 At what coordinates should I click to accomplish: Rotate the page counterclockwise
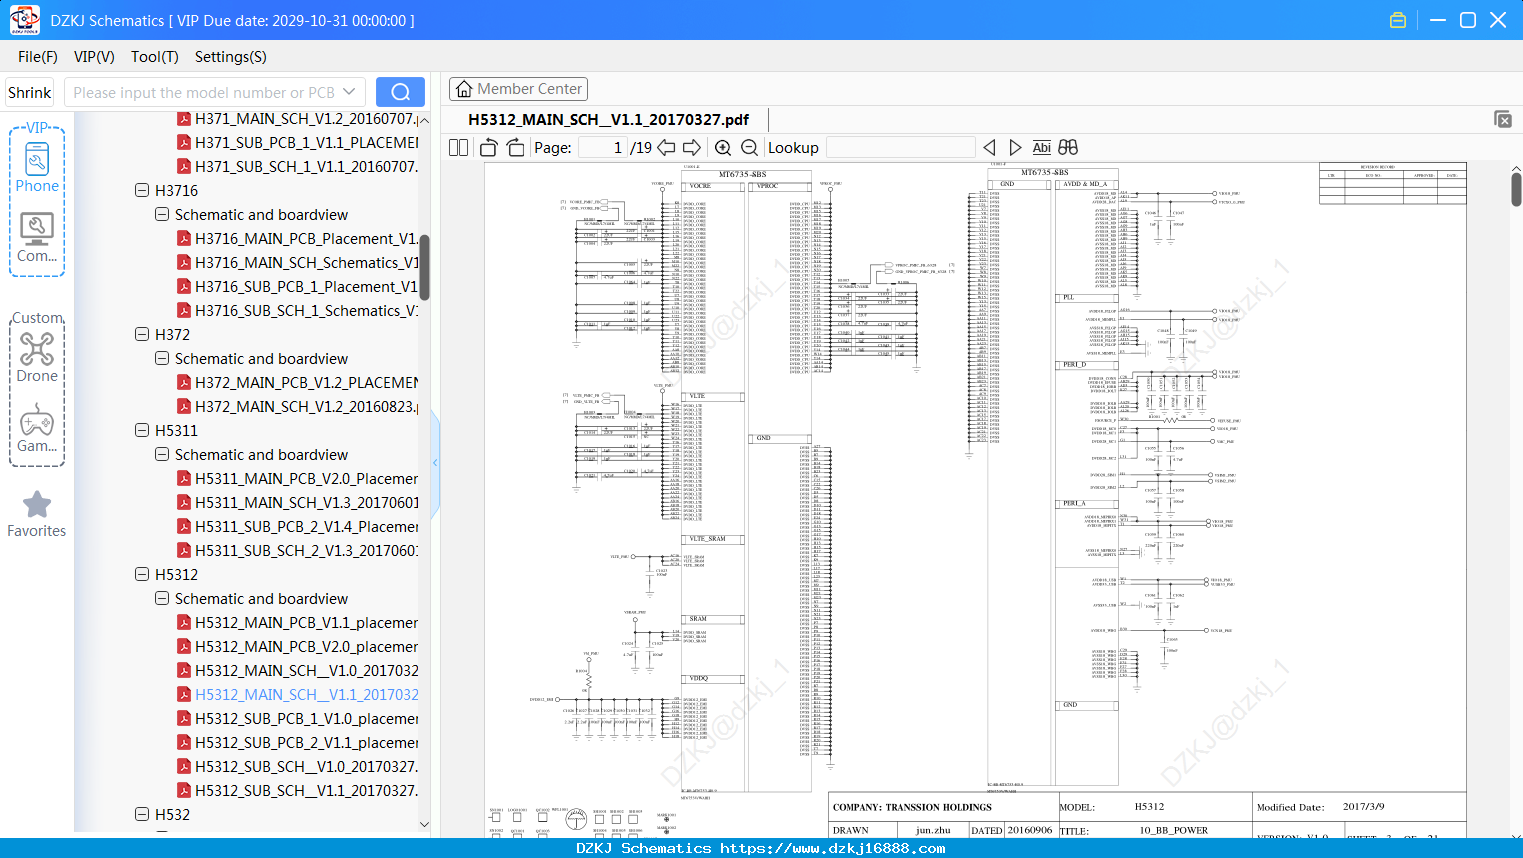[488, 147]
